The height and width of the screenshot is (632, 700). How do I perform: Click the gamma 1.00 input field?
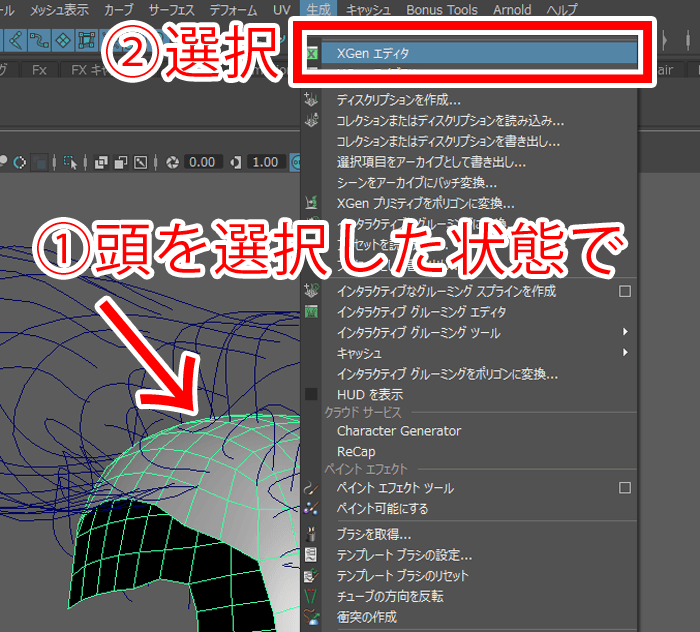pos(265,162)
